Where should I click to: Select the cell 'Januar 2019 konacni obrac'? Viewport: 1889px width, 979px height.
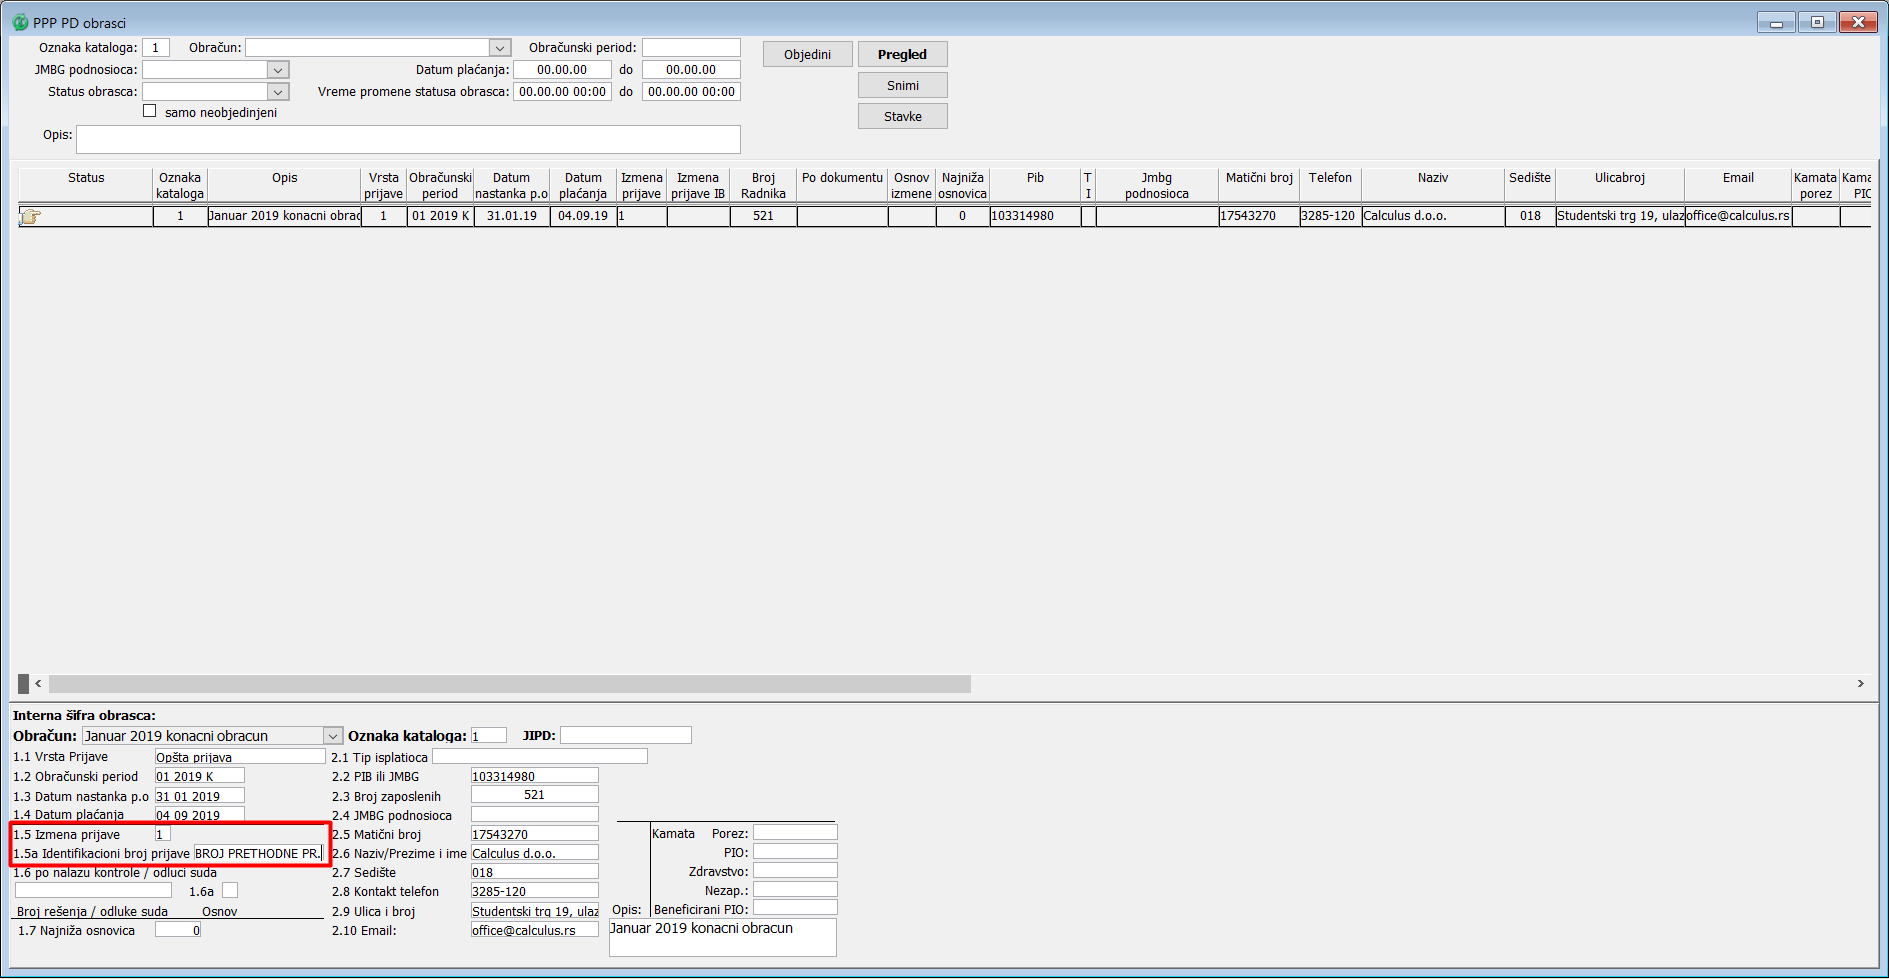[284, 216]
